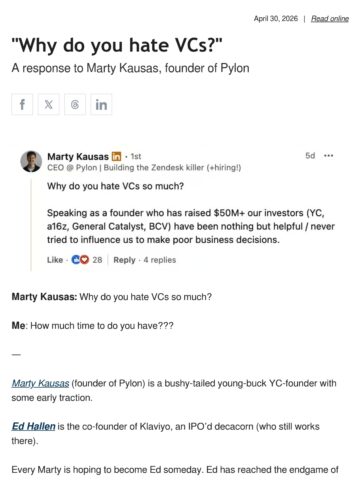Expand the 4 replies thread
This screenshot has height=480, width=360.
pyautogui.click(x=159, y=260)
